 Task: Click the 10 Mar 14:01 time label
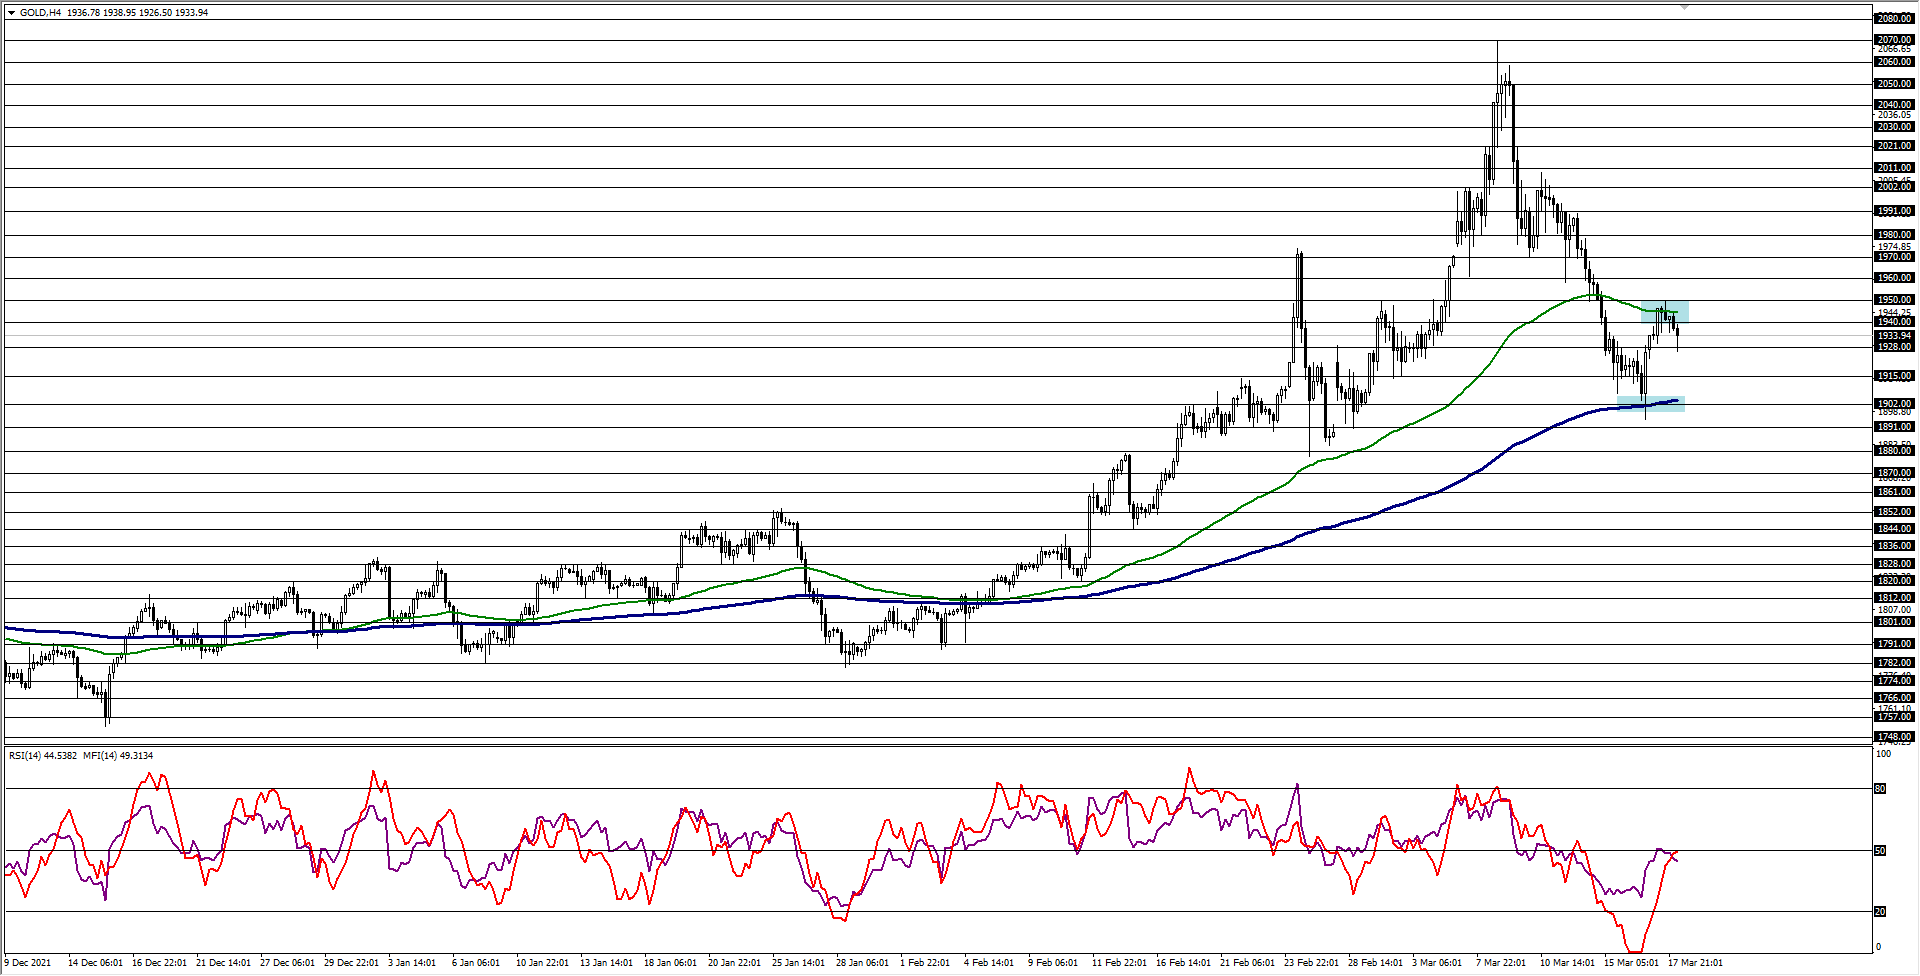(x=1567, y=963)
